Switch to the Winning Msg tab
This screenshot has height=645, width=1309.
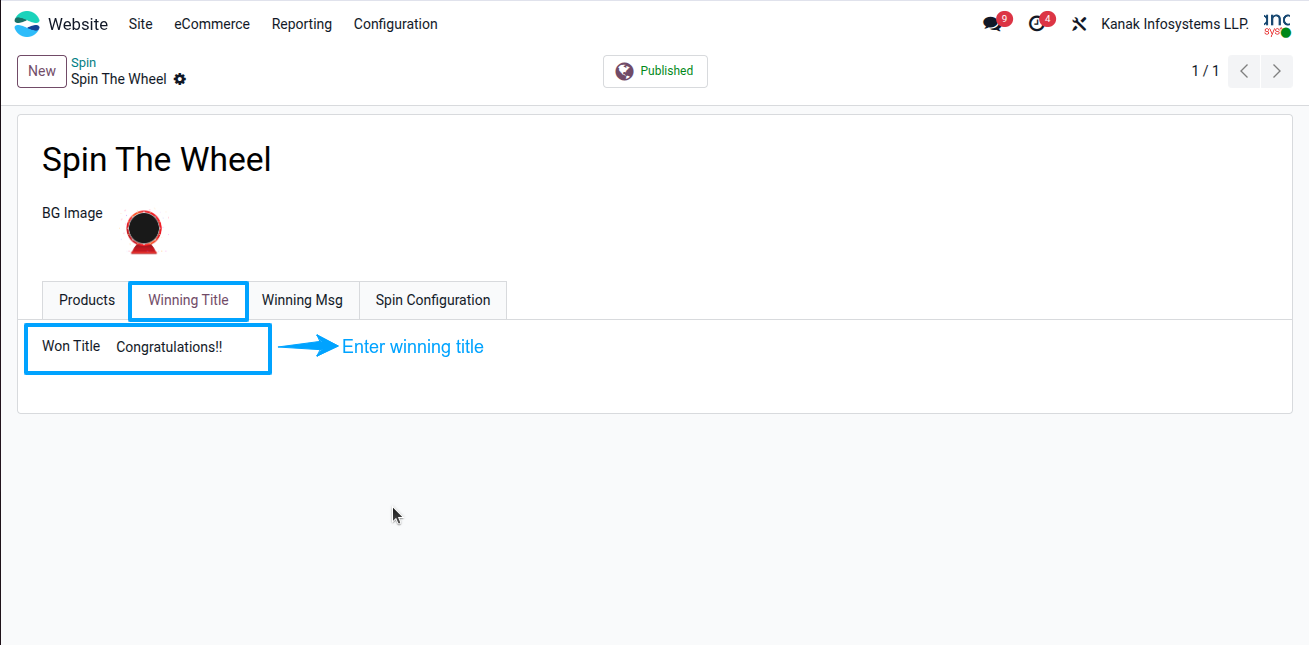click(x=302, y=300)
